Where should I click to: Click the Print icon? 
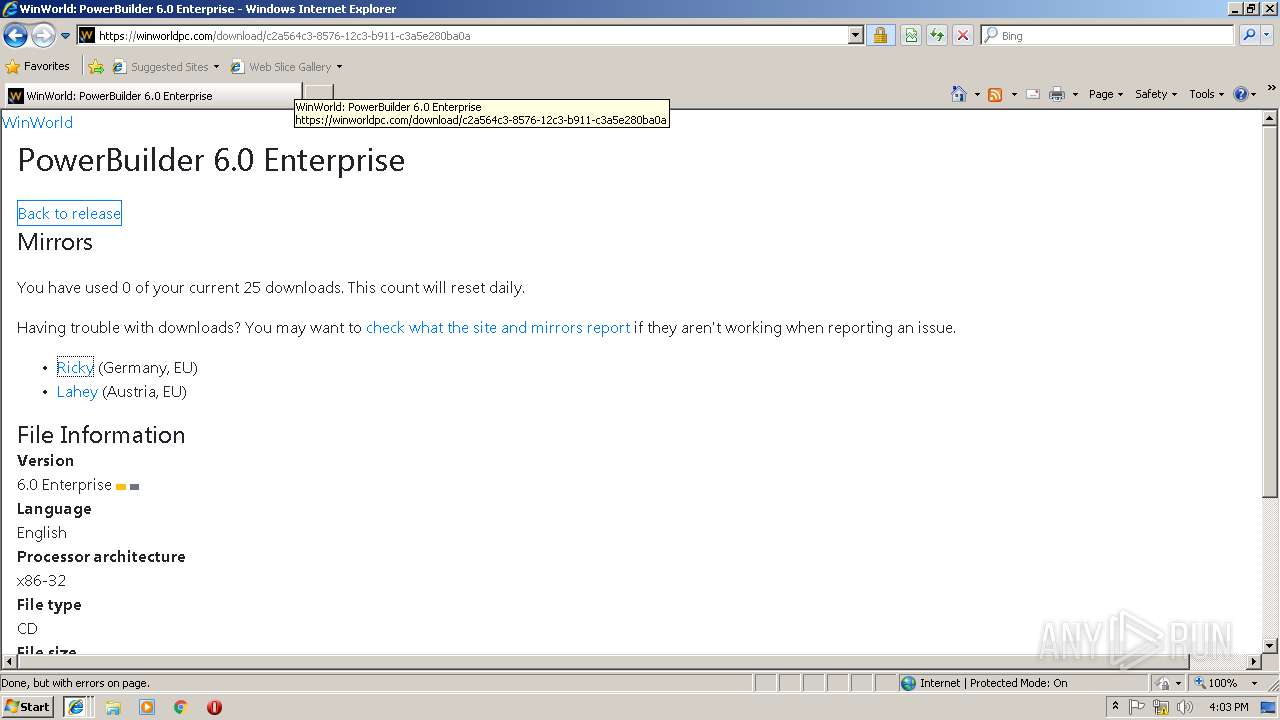pos(1057,94)
